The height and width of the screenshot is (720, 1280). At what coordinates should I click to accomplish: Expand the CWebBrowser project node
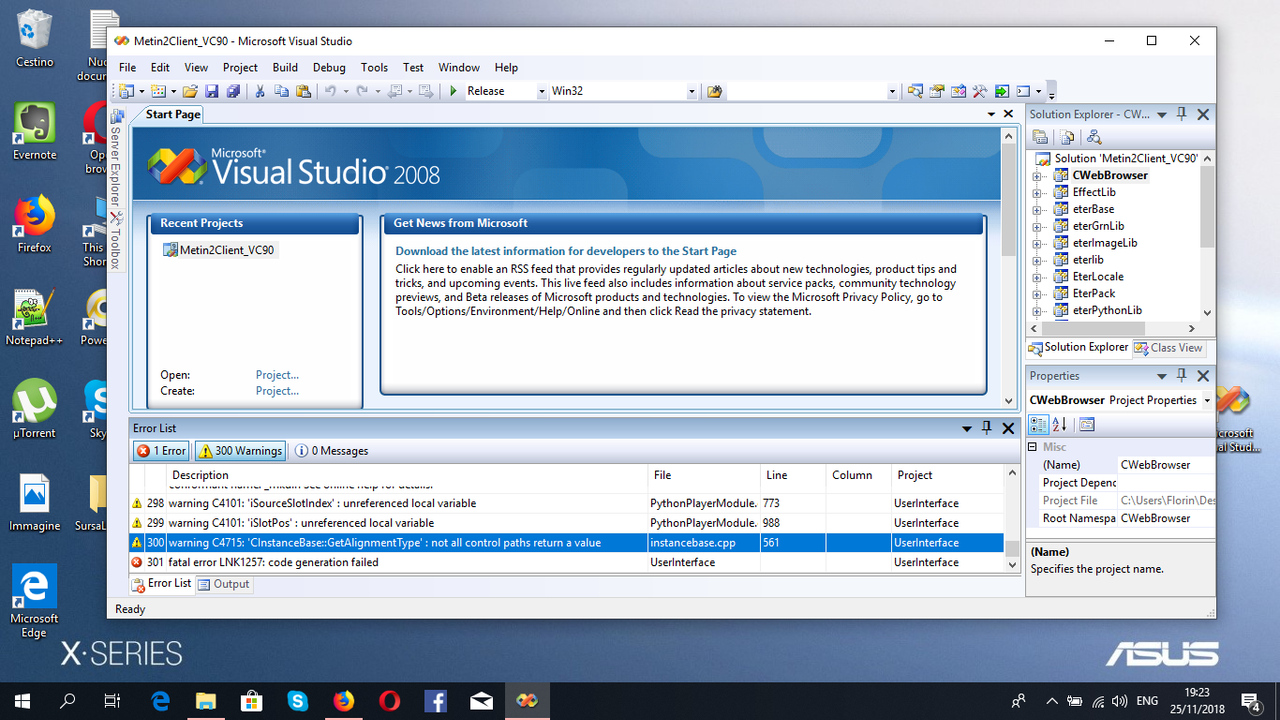coord(1037,175)
